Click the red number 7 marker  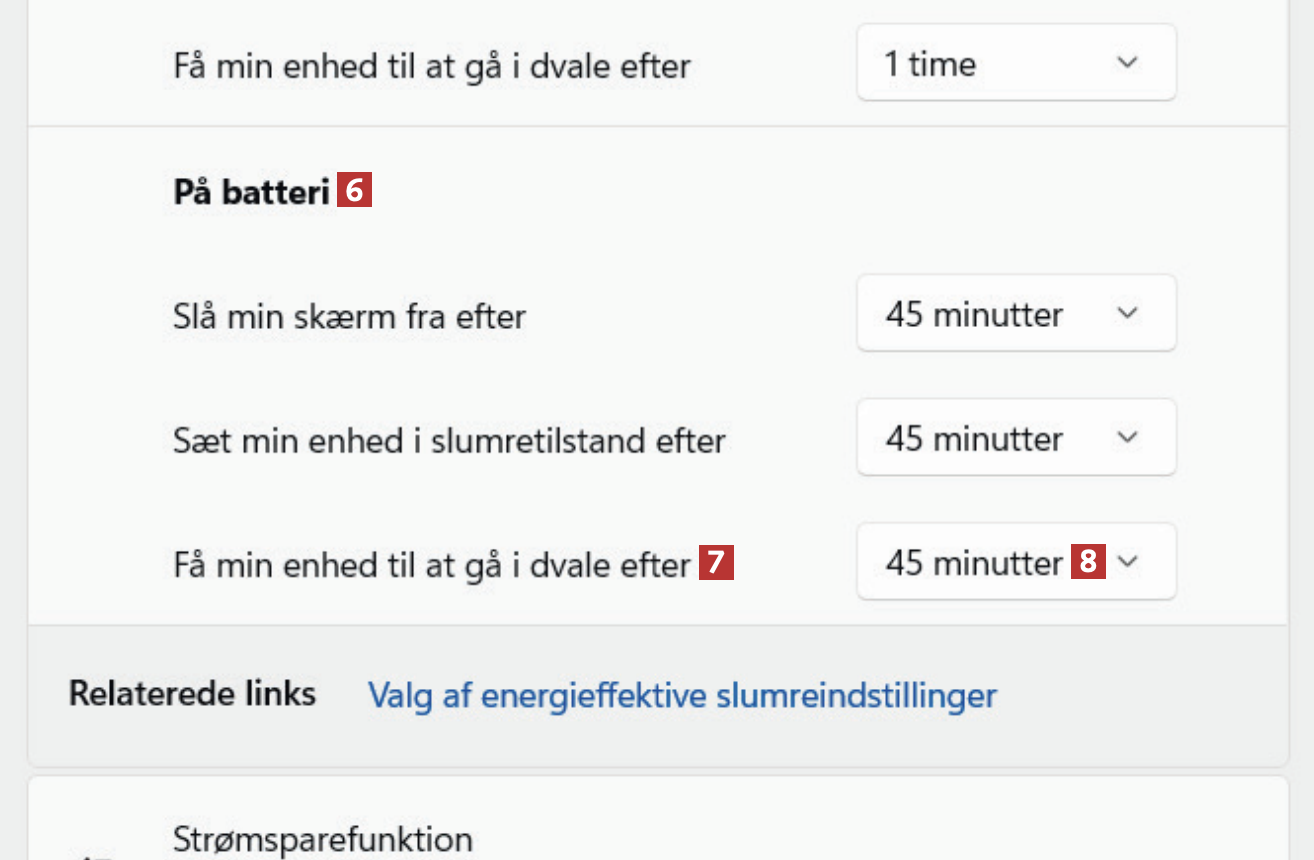click(x=716, y=564)
